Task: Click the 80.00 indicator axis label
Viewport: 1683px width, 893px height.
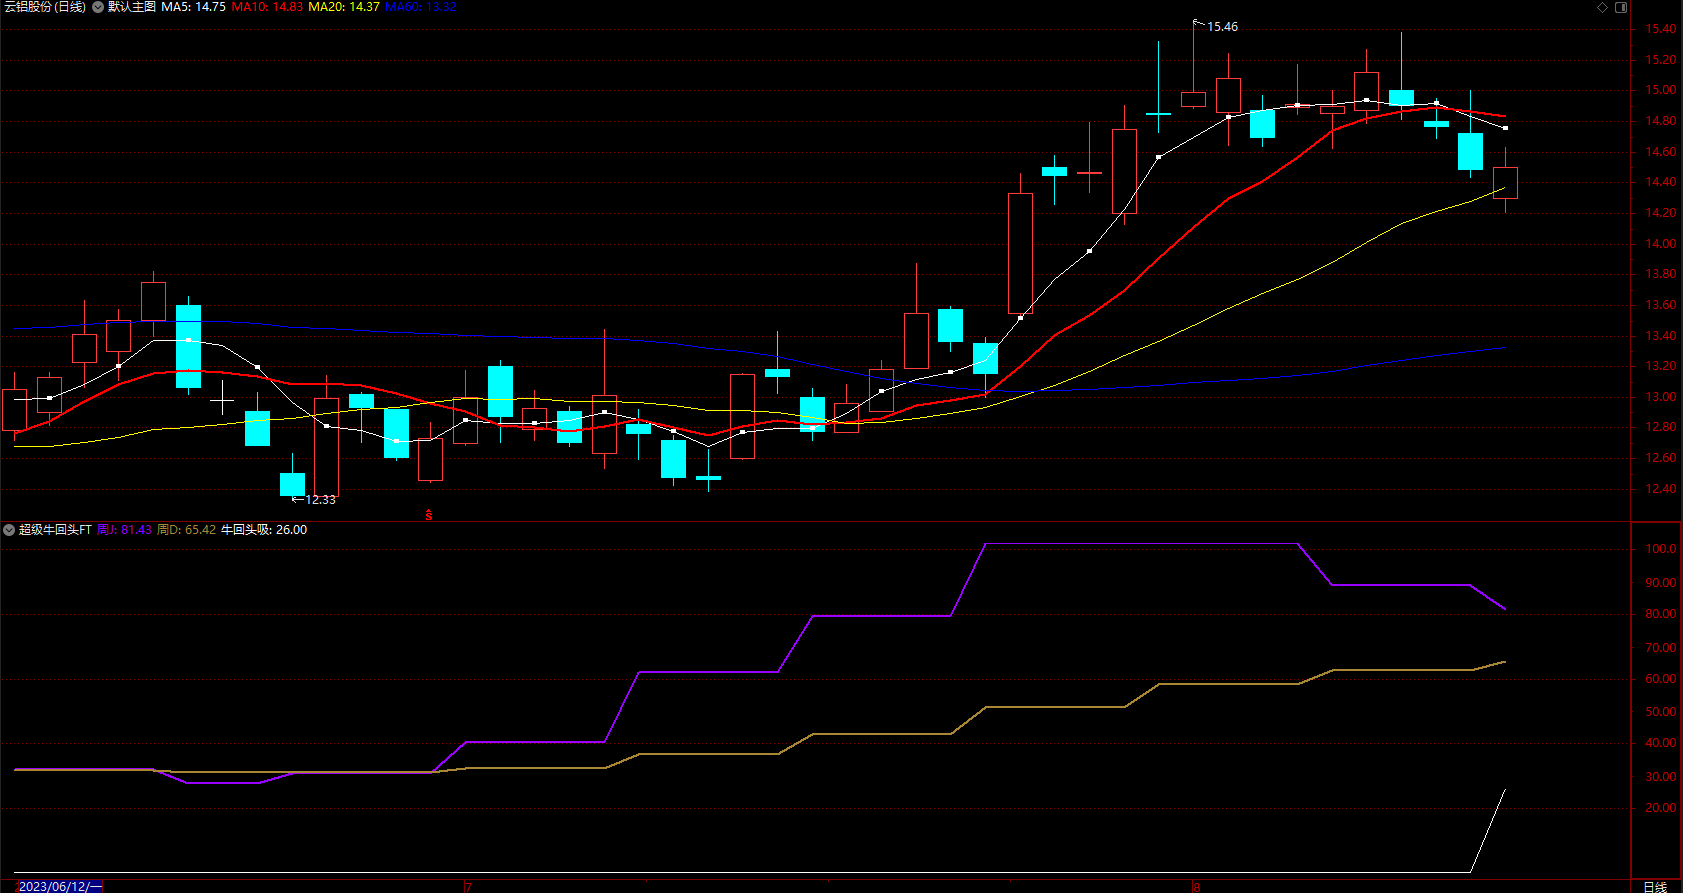Action: click(x=1660, y=614)
